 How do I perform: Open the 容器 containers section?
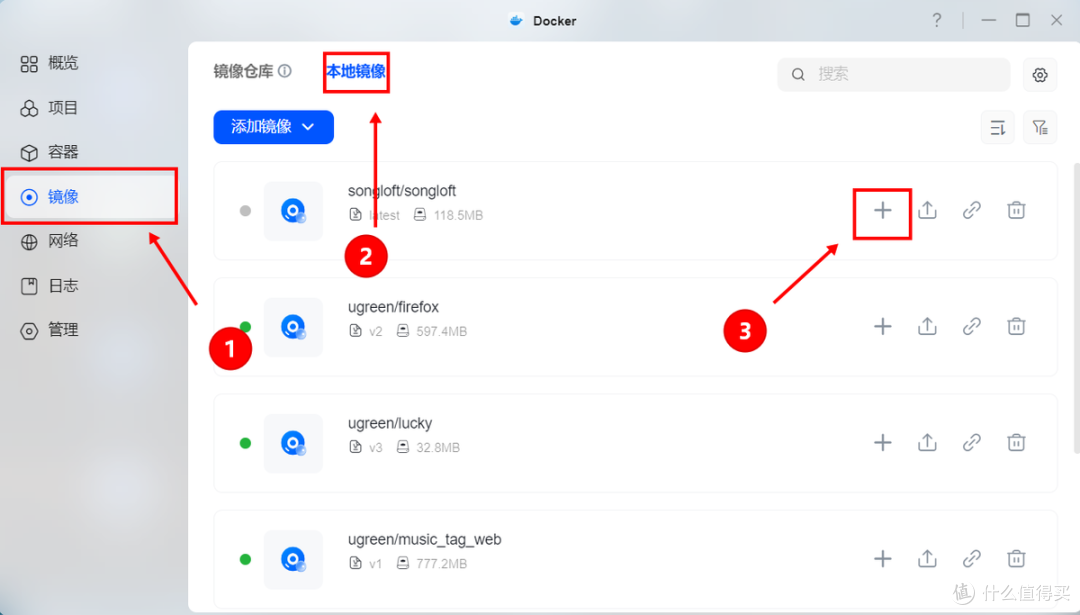pos(50,152)
